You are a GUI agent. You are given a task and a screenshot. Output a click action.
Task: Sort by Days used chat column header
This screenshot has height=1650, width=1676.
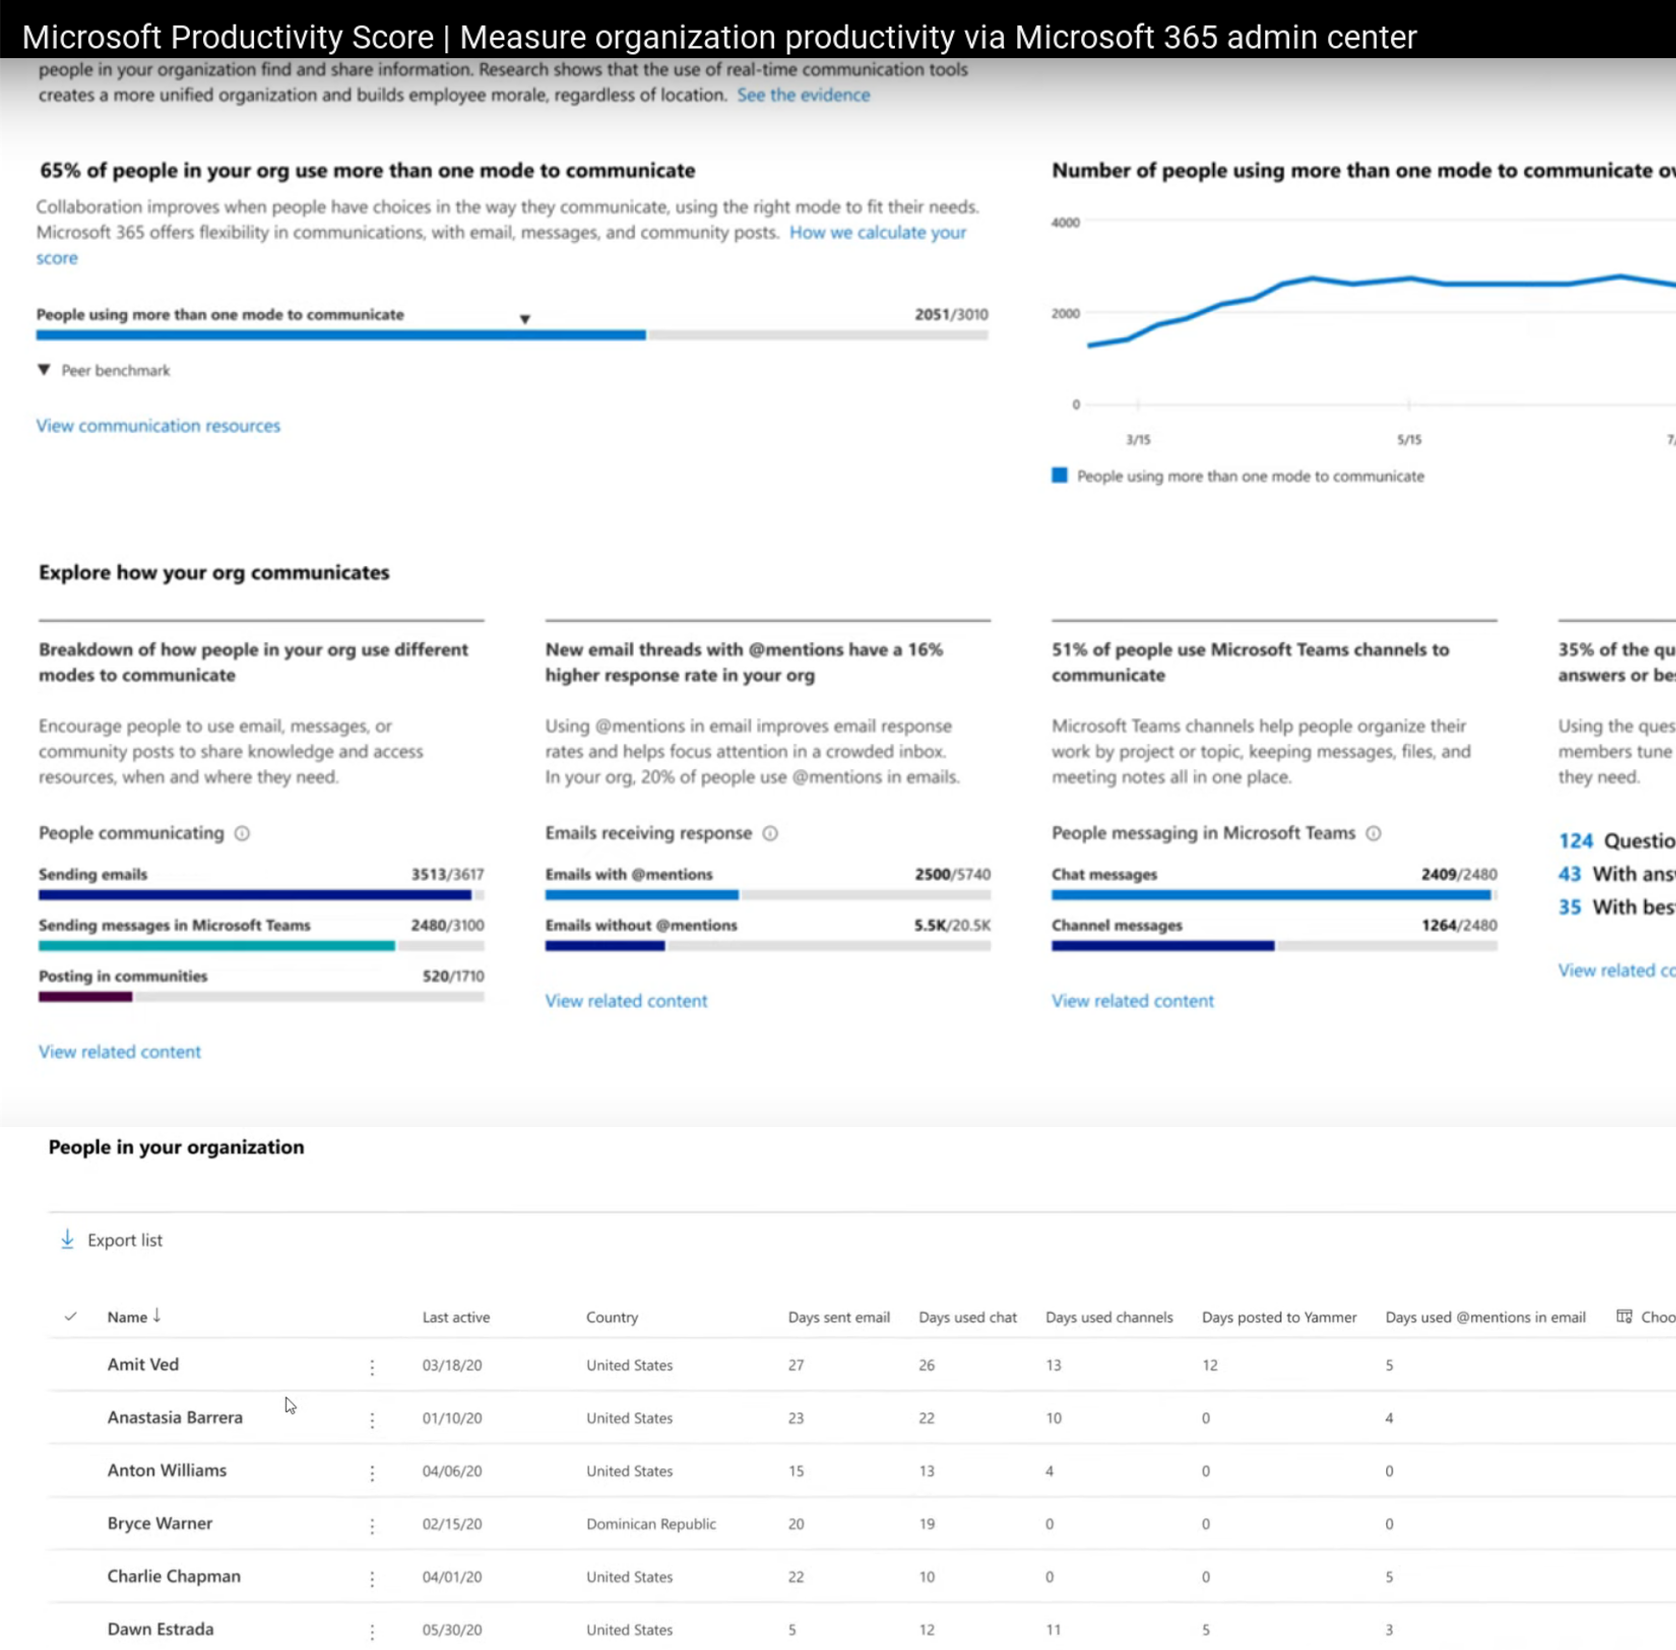968,1317
